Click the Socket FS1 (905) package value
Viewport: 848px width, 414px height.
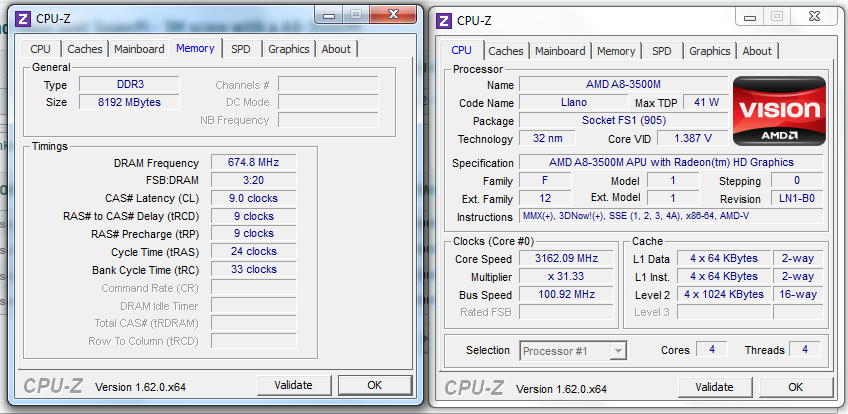click(624, 120)
